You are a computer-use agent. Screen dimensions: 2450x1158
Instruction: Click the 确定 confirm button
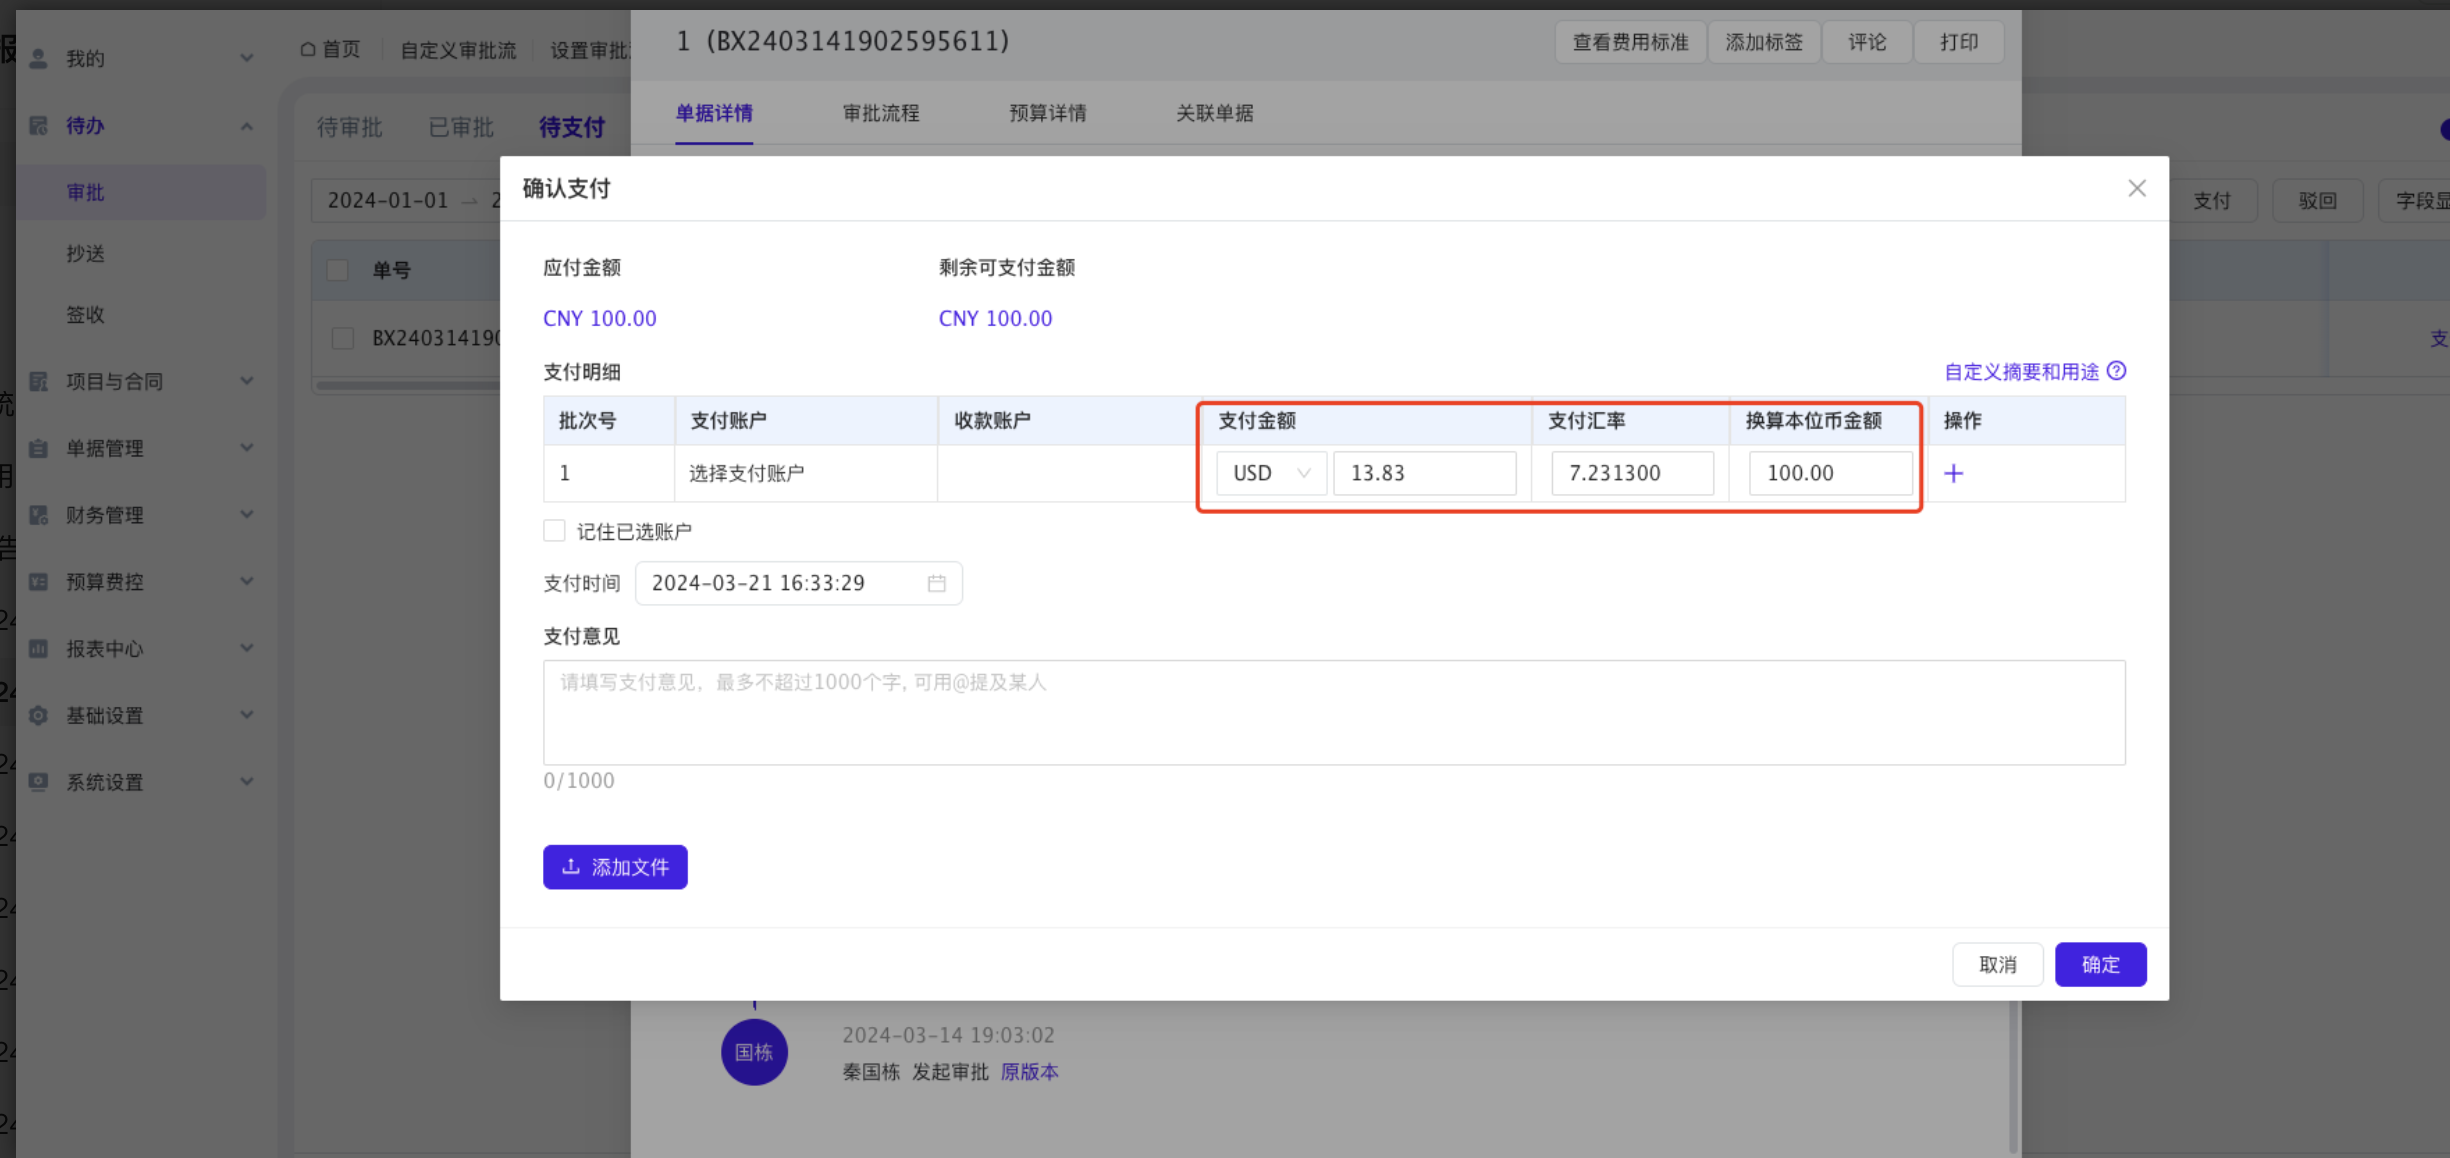pos(2100,964)
